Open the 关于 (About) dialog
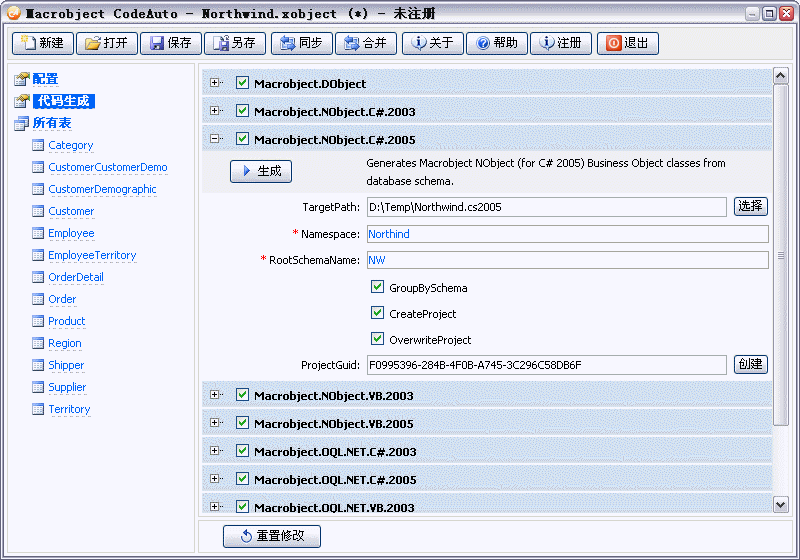 pyautogui.click(x=433, y=43)
